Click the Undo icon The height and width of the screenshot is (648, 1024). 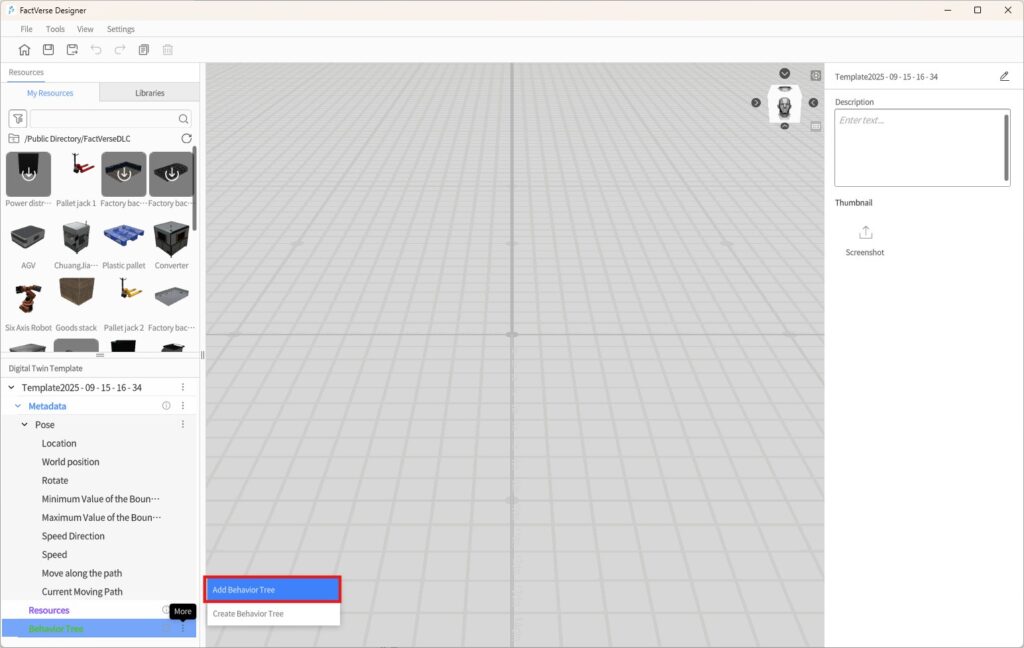[96, 49]
